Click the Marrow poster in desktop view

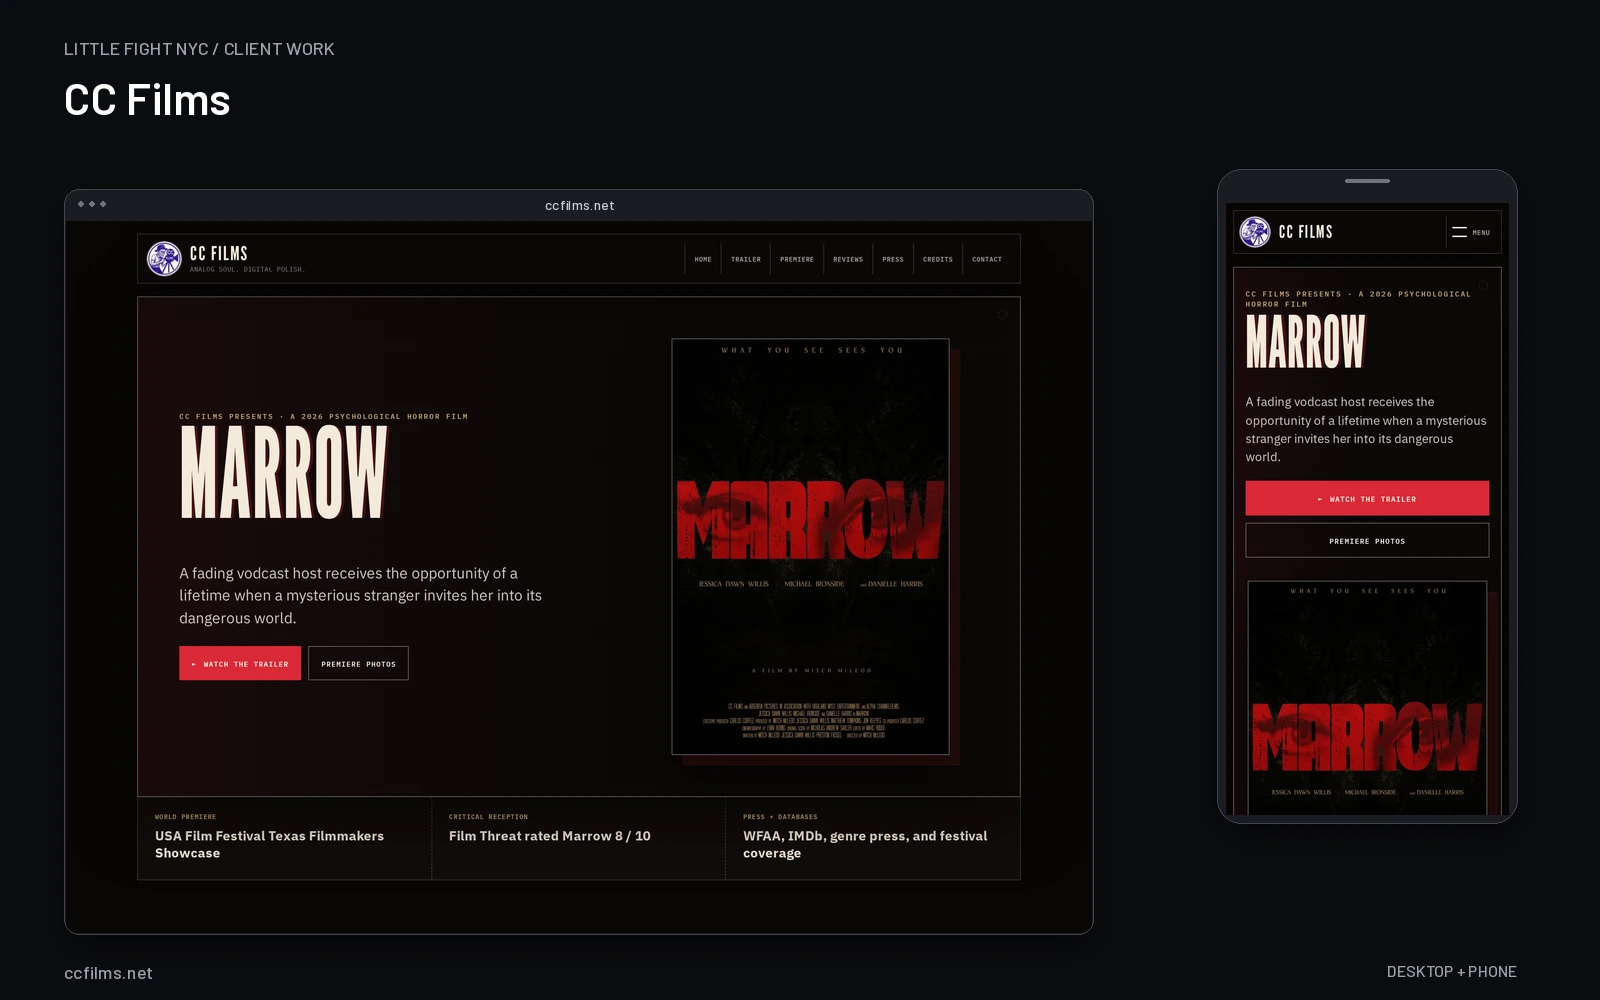click(x=810, y=547)
